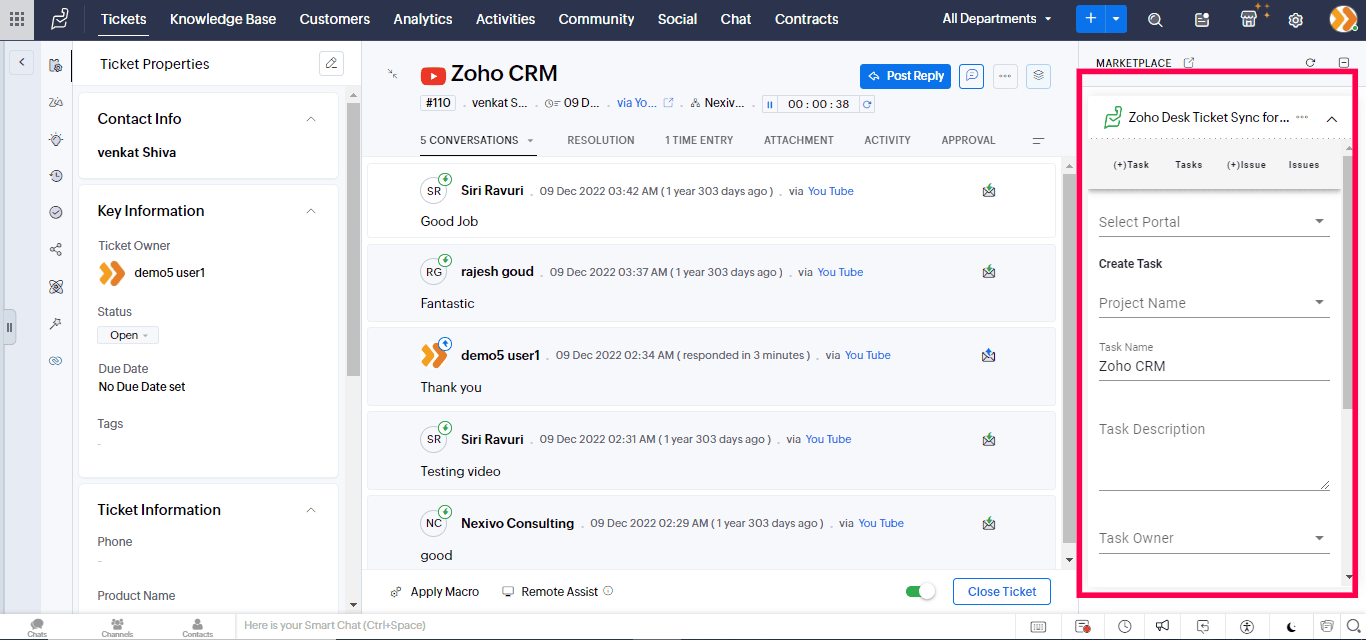Expand the 5 Conversations filter arrow
This screenshot has height=640, width=1366.
tap(531, 141)
